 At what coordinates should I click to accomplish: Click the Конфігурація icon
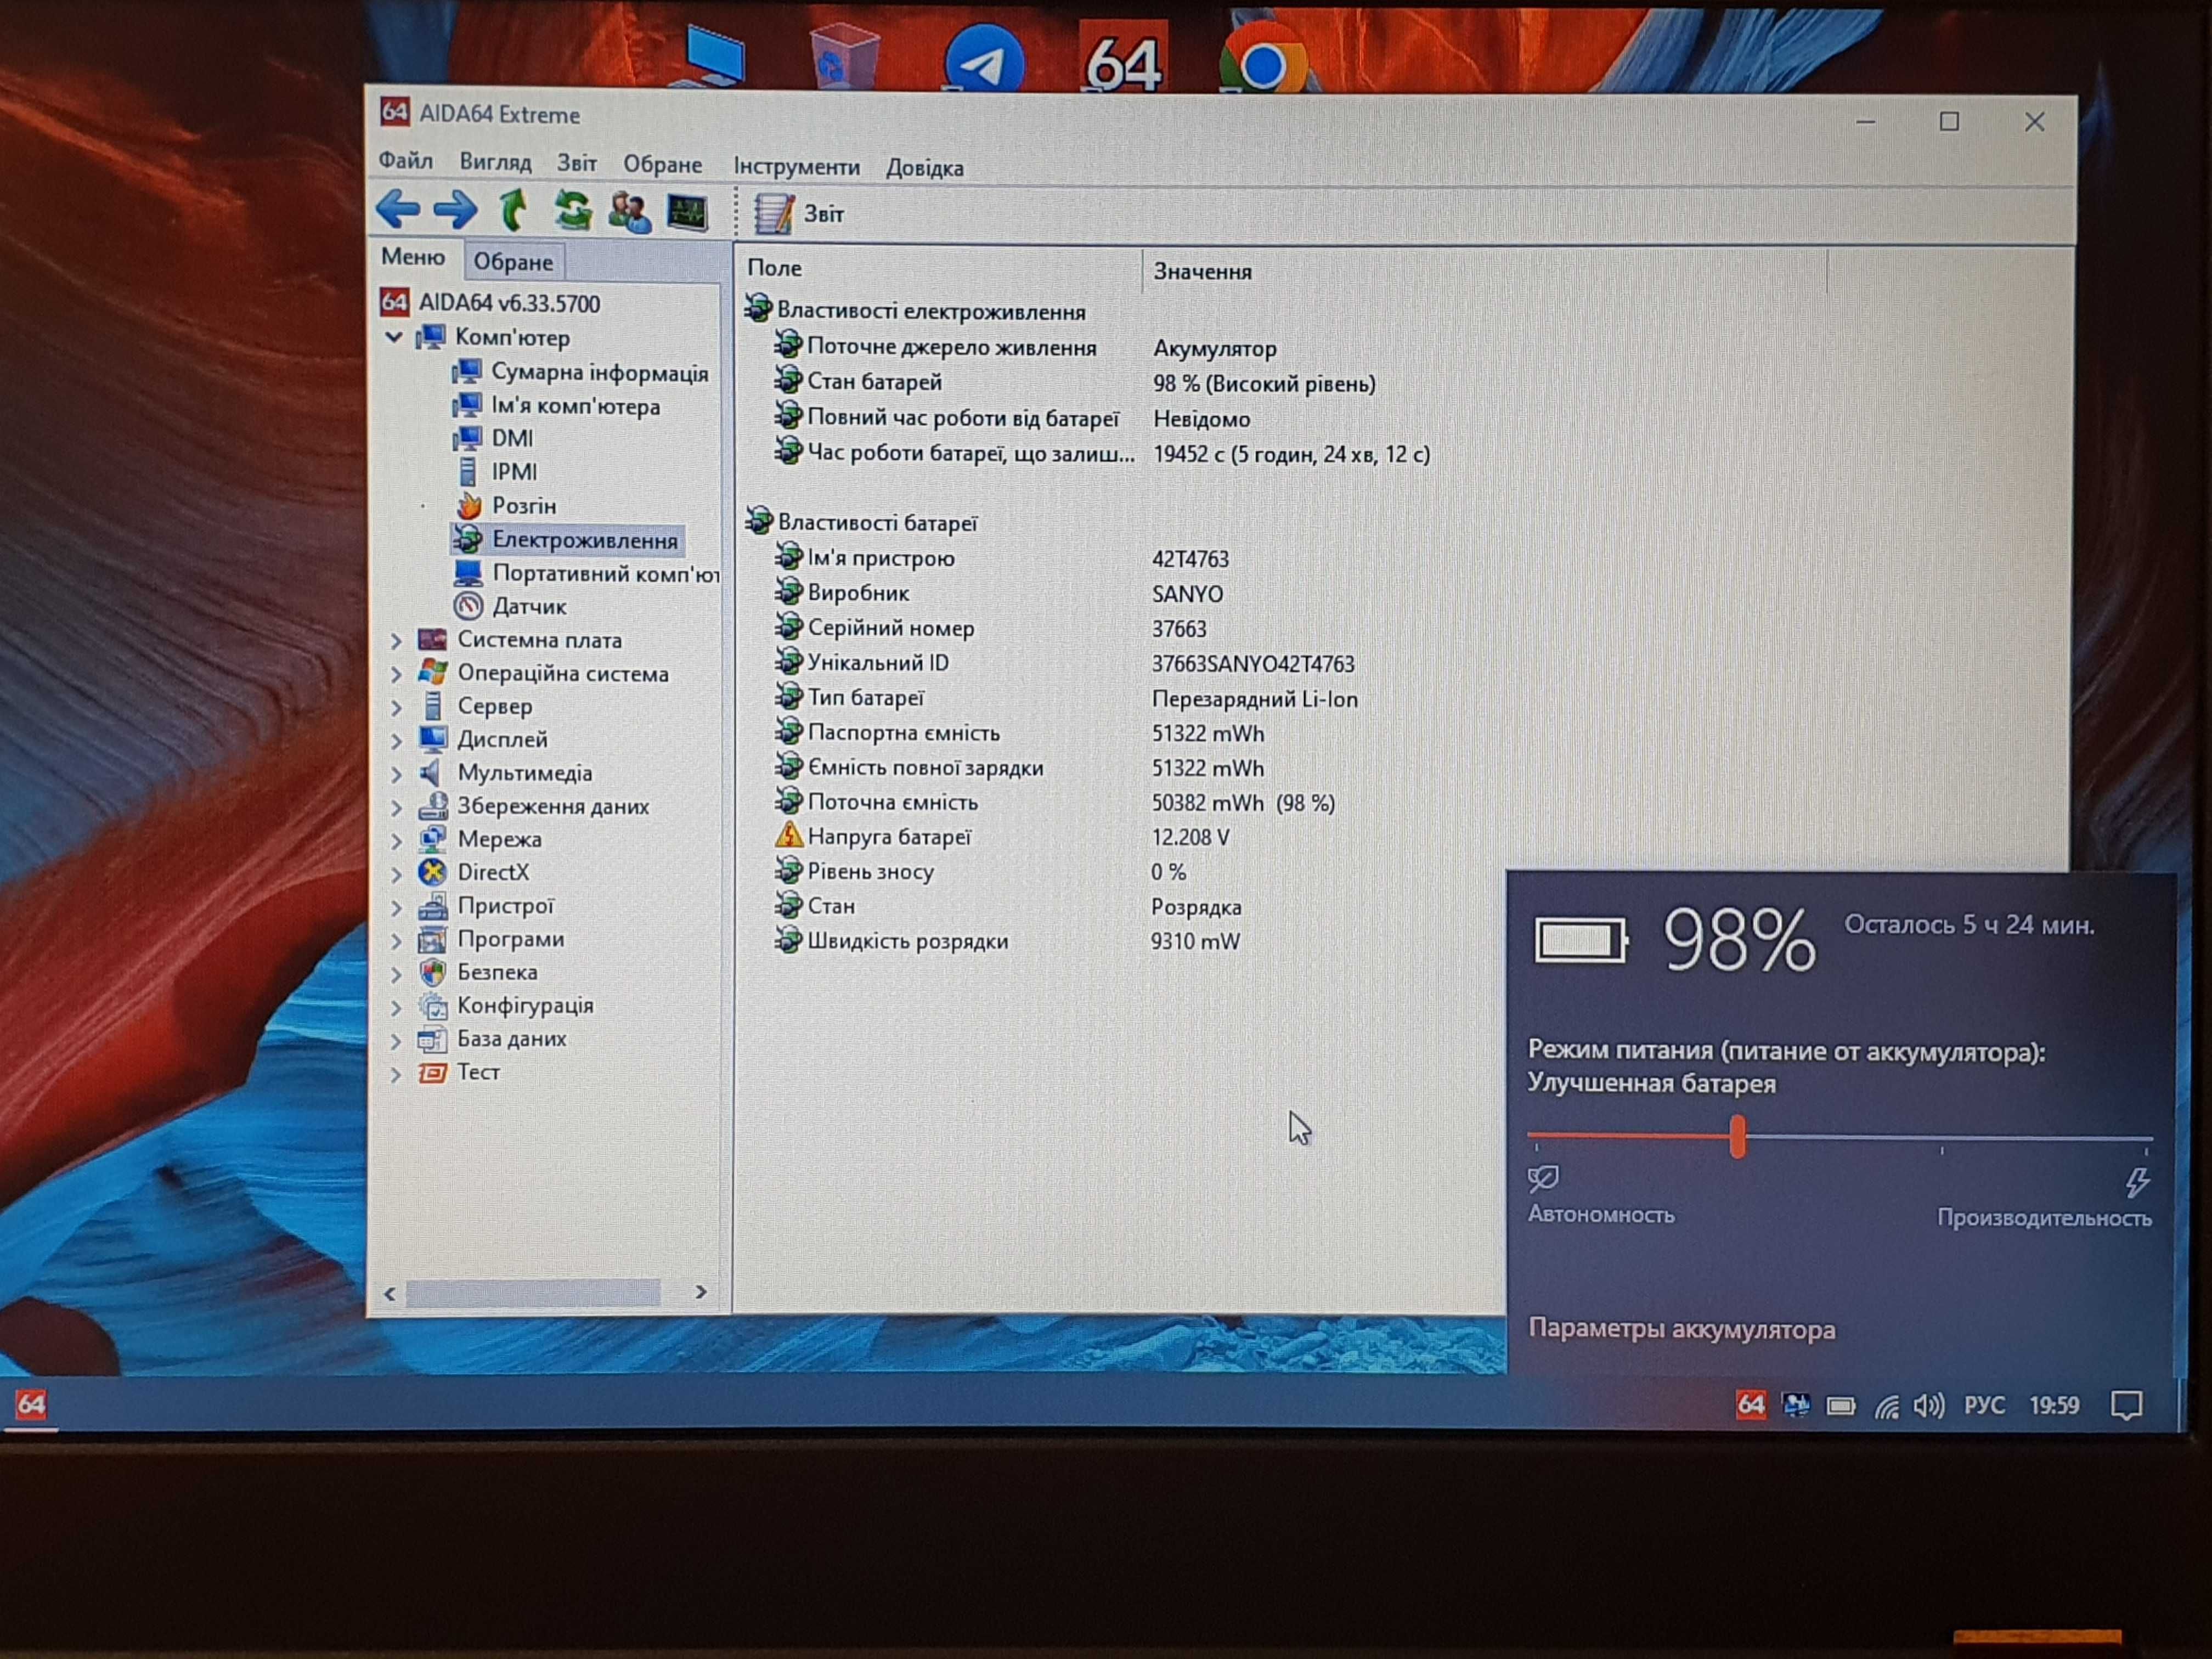(x=432, y=1005)
